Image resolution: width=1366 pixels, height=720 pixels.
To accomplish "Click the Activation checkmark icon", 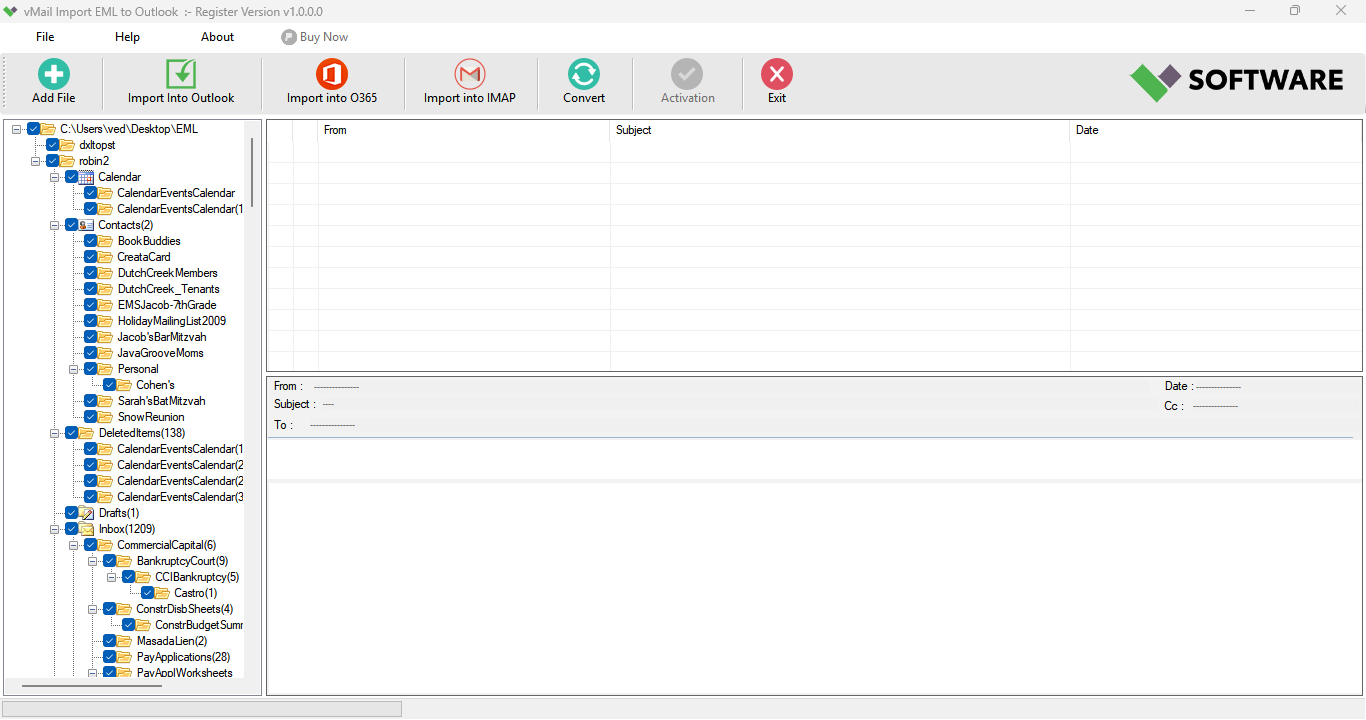I will [x=687, y=74].
